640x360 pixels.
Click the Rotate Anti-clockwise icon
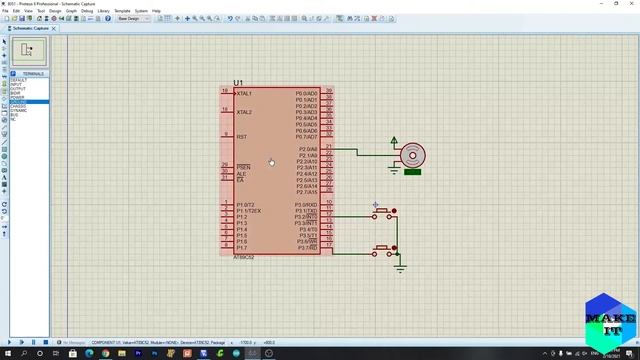4,211
